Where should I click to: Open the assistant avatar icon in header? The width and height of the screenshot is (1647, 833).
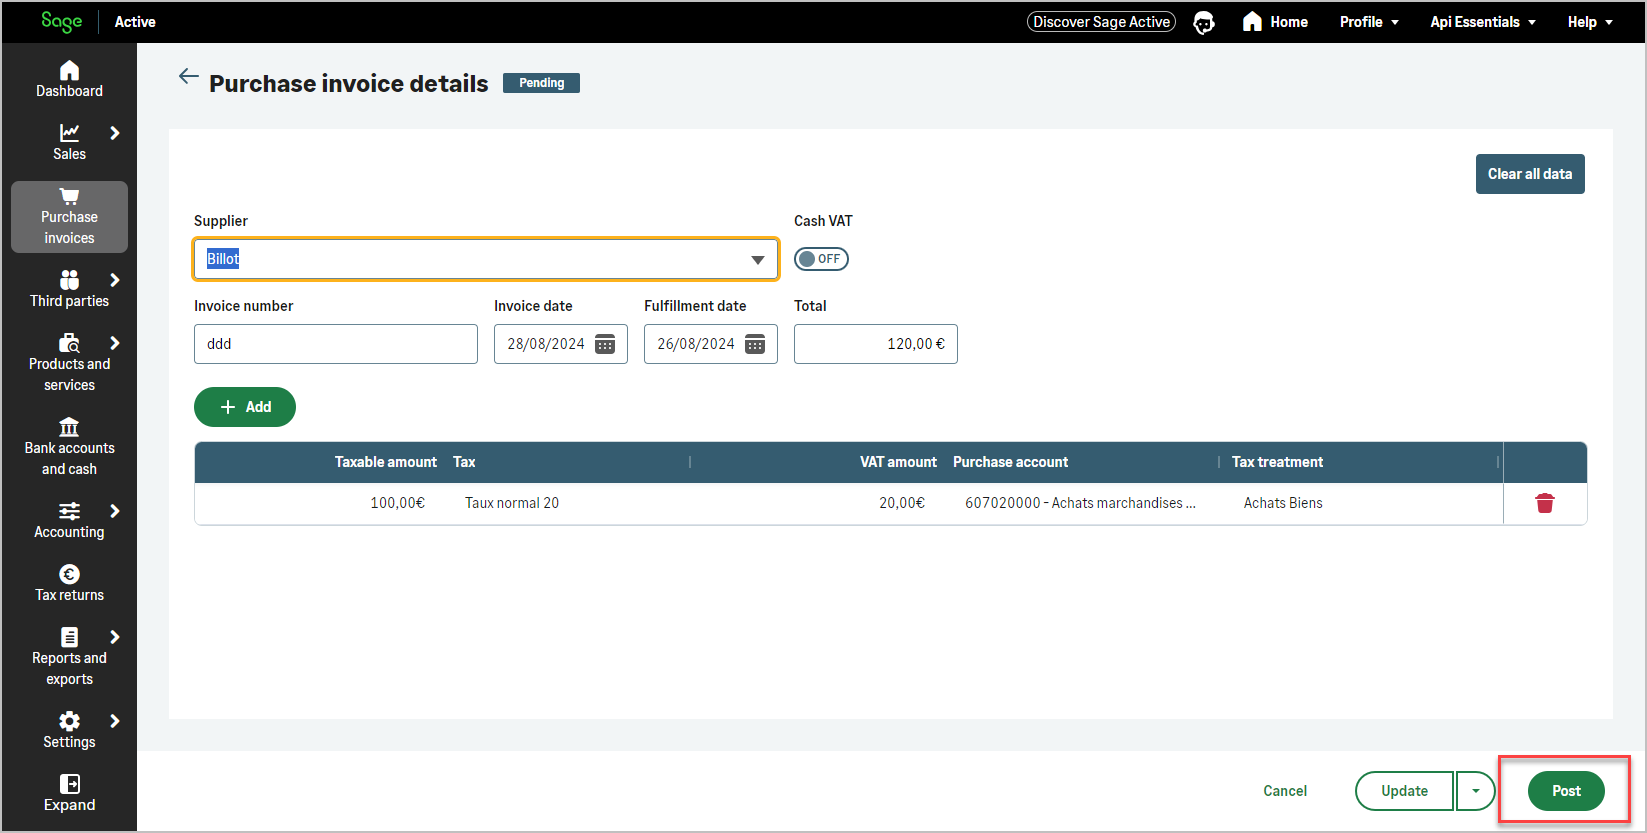point(1204,22)
